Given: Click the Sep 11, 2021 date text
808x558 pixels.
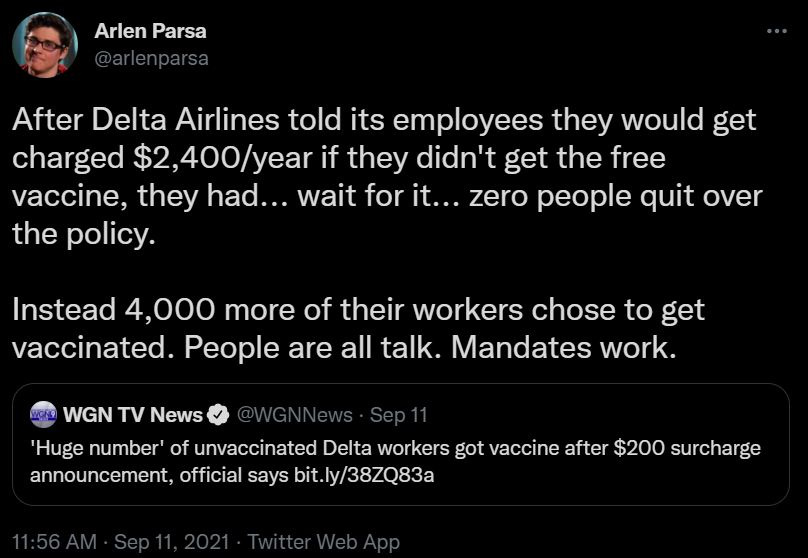Looking at the screenshot, I should [174, 542].
